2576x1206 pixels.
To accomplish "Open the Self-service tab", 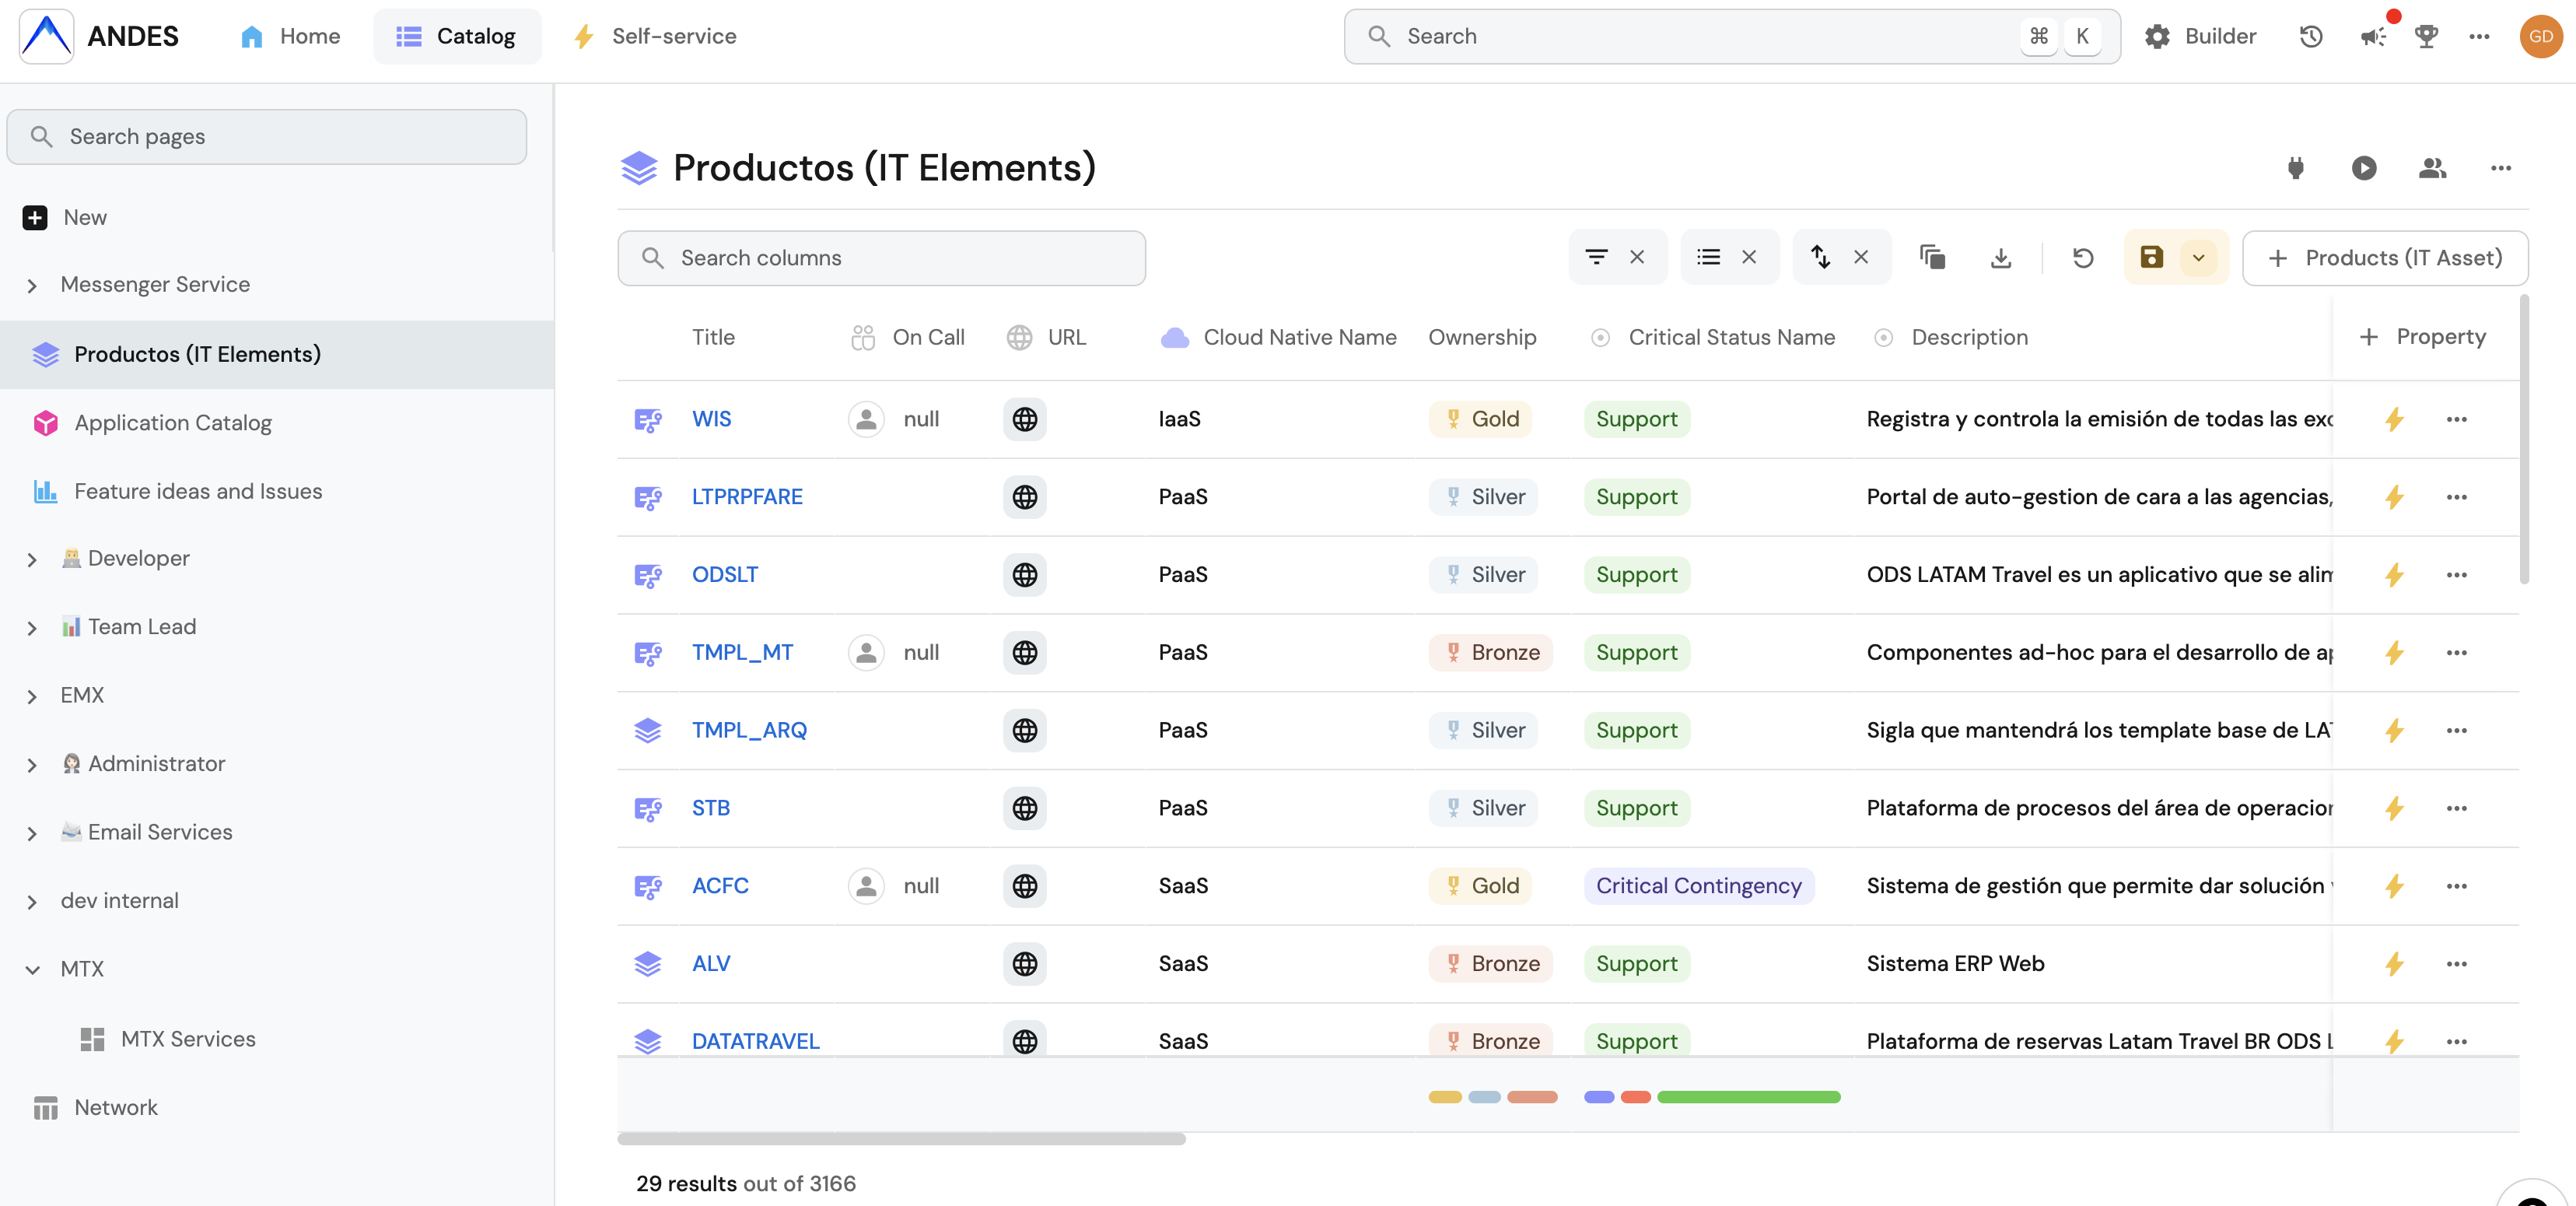I will tap(655, 36).
